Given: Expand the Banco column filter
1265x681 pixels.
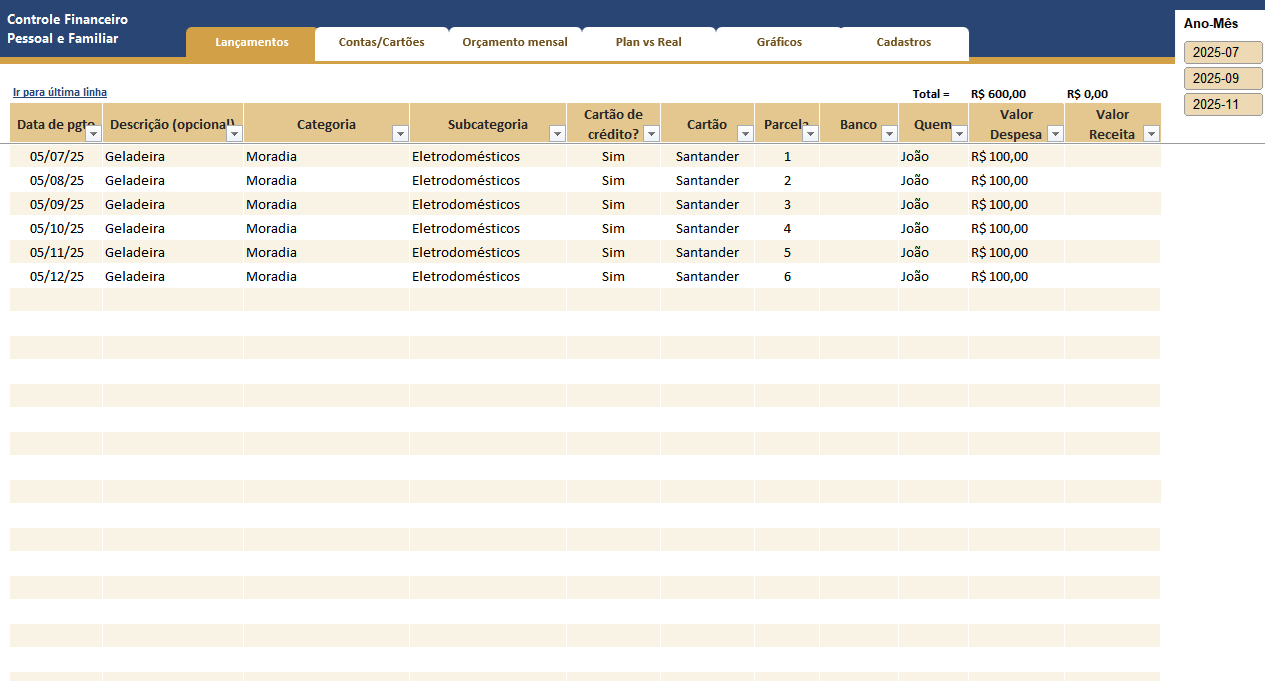Looking at the screenshot, I should pos(888,134).
